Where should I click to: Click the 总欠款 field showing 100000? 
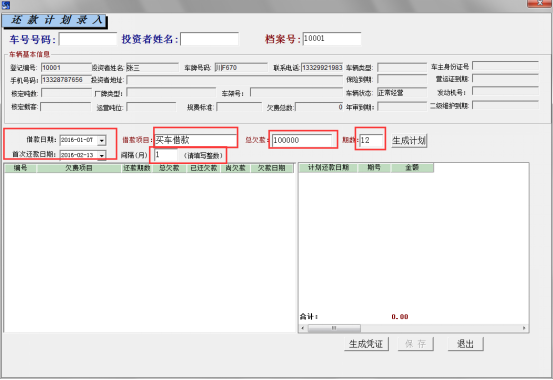(x=302, y=140)
